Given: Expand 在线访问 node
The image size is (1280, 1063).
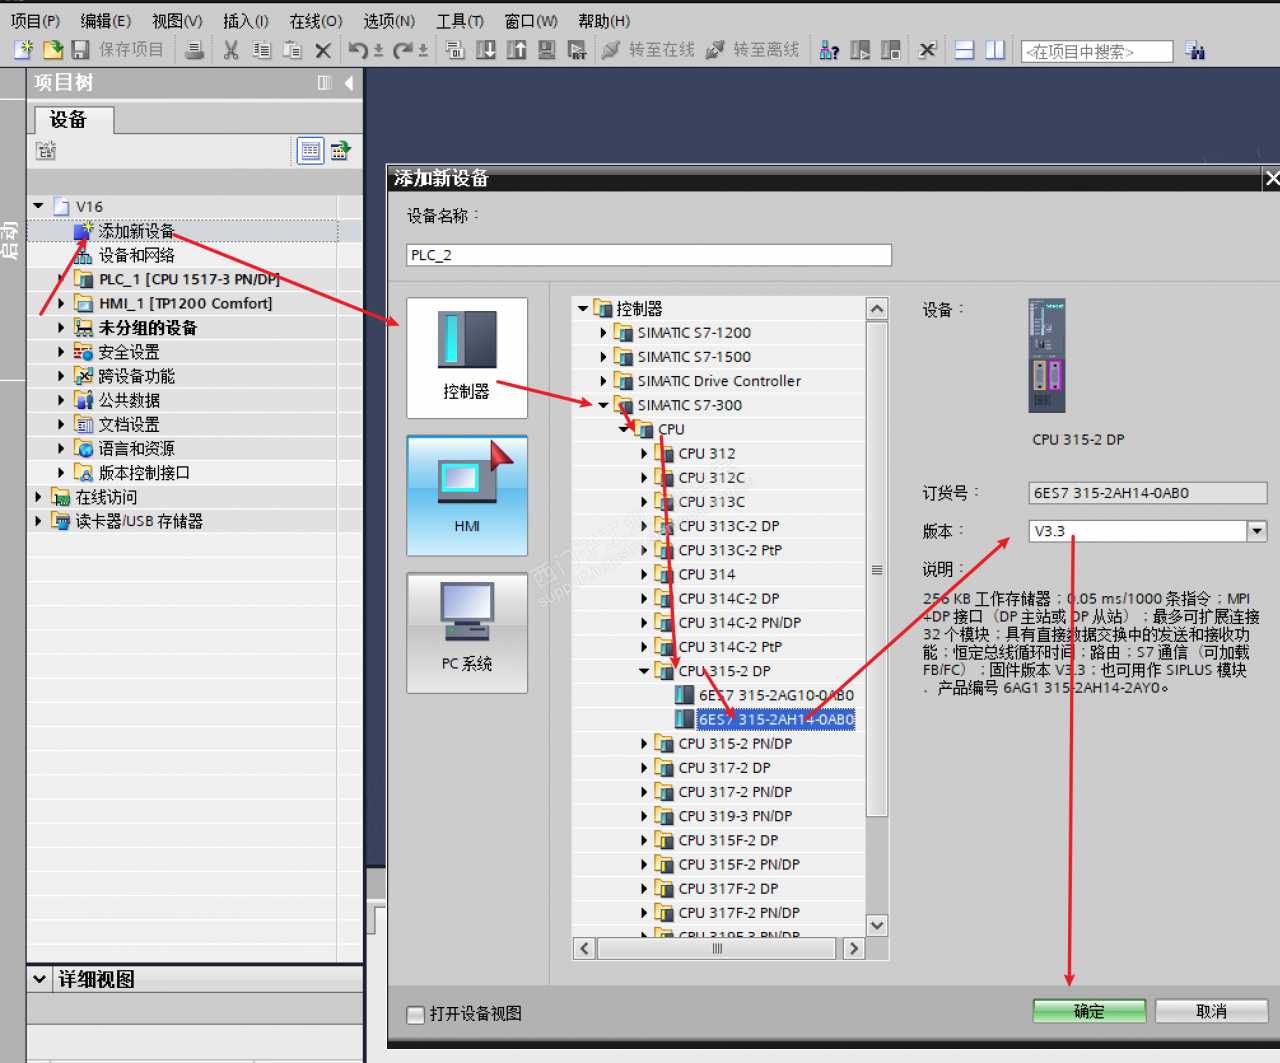Looking at the screenshot, I should (38, 497).
